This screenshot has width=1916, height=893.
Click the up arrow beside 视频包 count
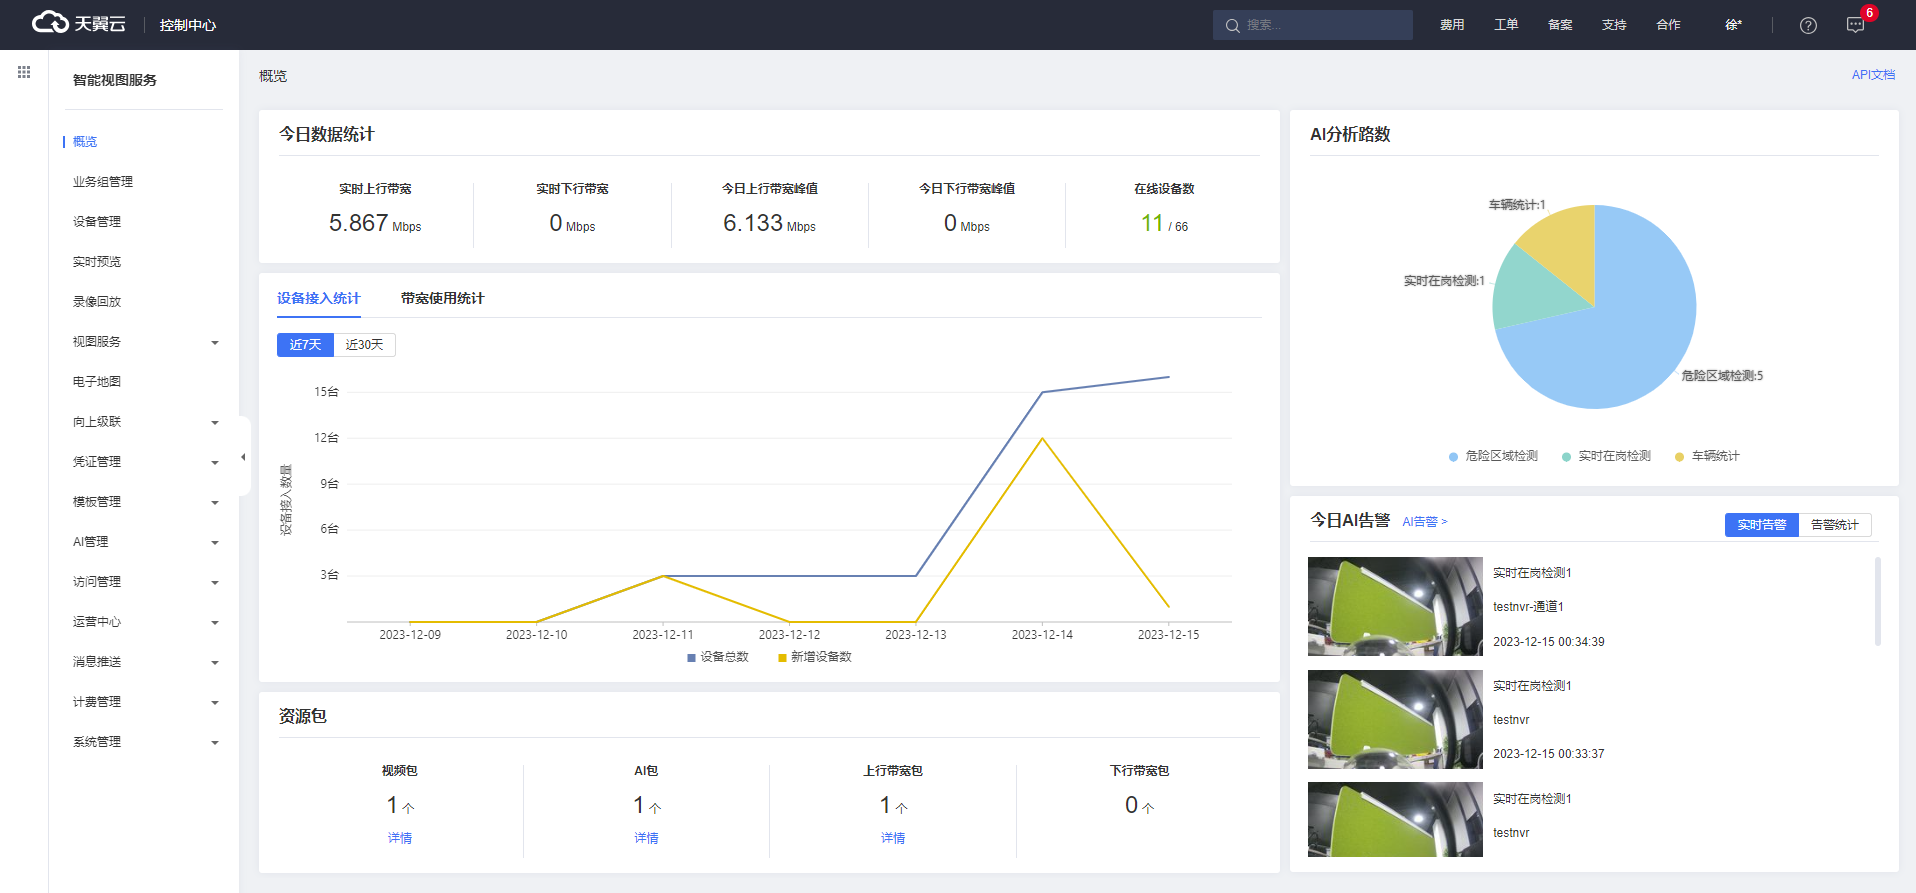click(x=408, y=808)
